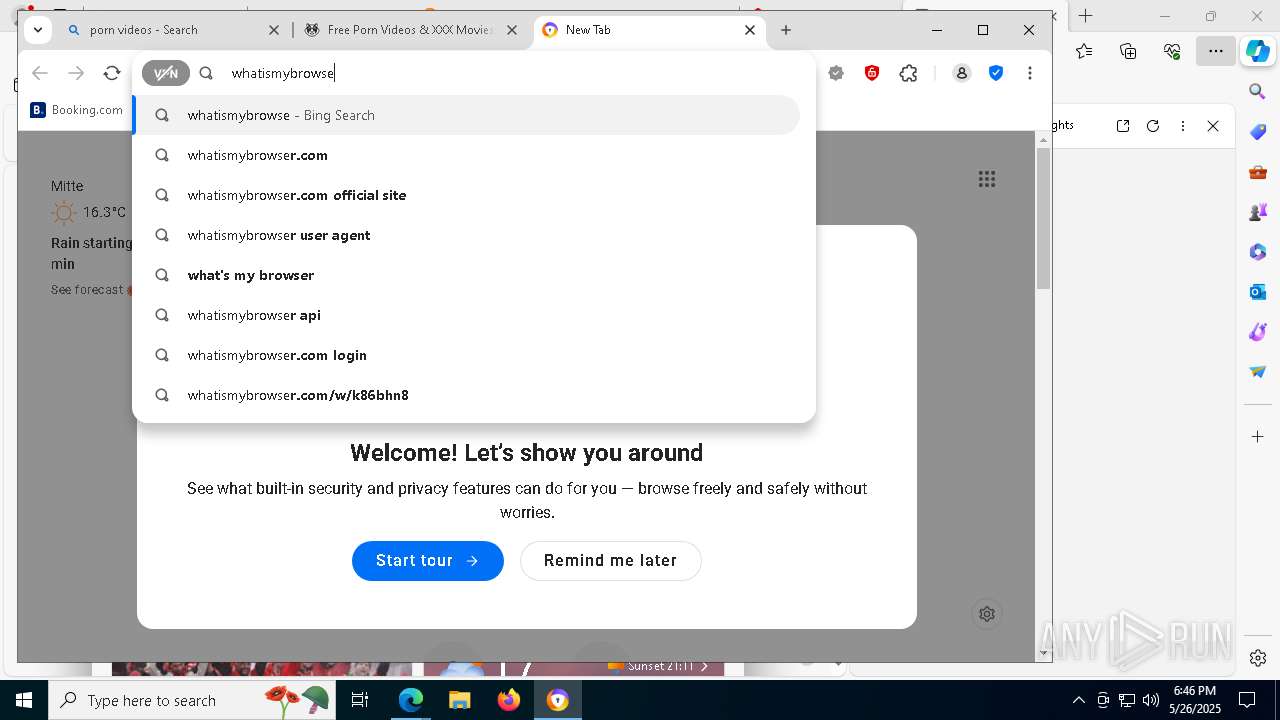This screenshot has height=720, width=1280.
Task: Click the 'Remind me later' button
Action: click(610, 560)
